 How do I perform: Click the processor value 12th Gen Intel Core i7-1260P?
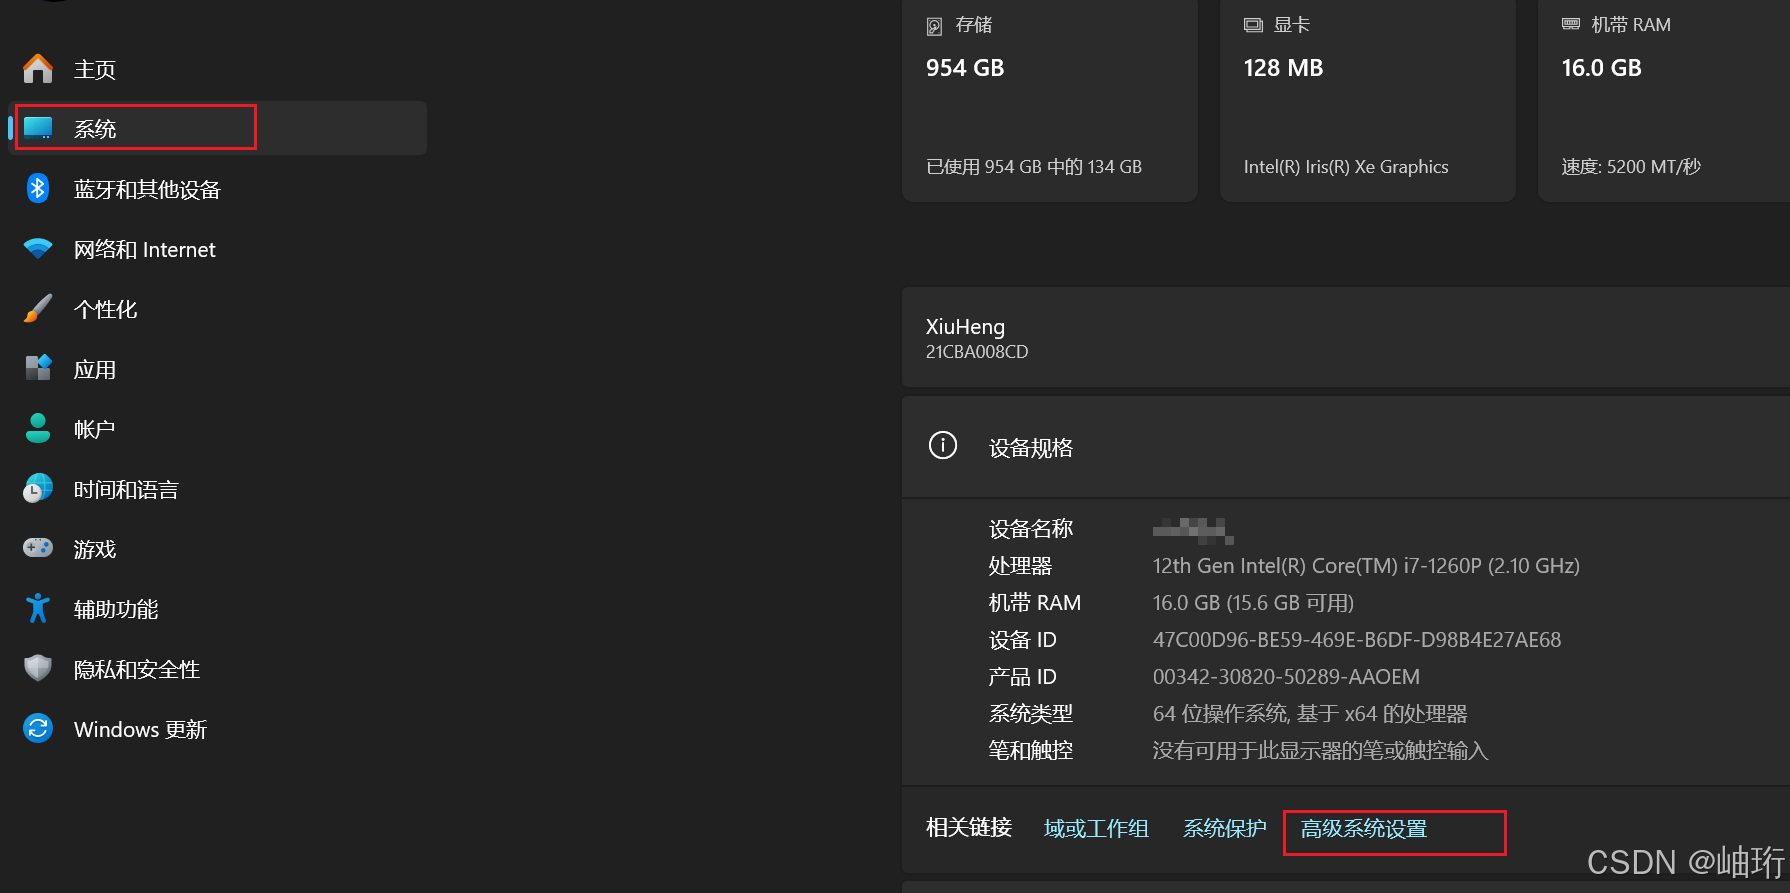tap(1366, 566)
